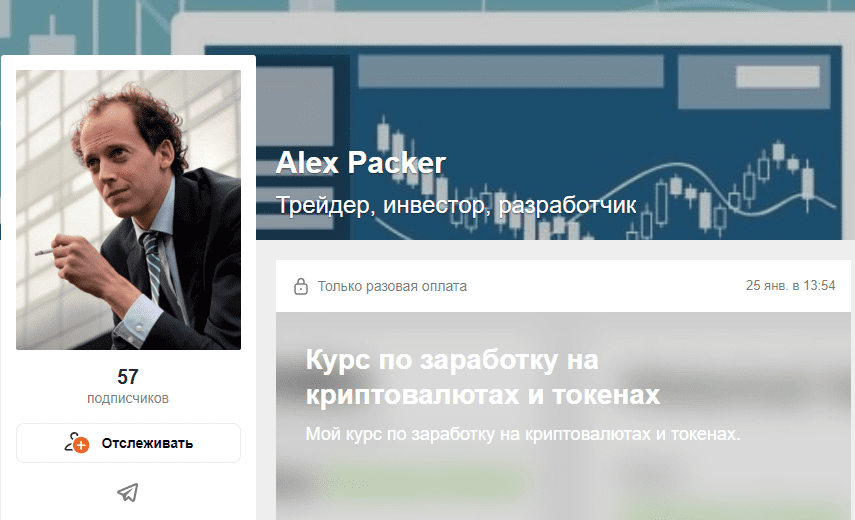
Task: Click the lock icon on the post
Action: (300, 286)
